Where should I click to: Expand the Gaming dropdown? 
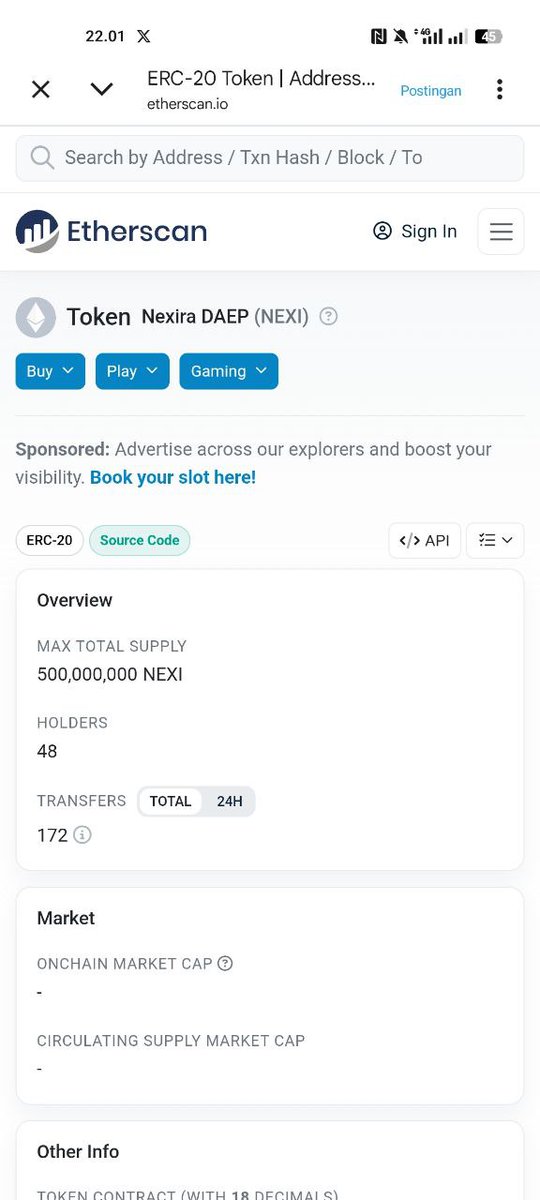pos(228,371)
